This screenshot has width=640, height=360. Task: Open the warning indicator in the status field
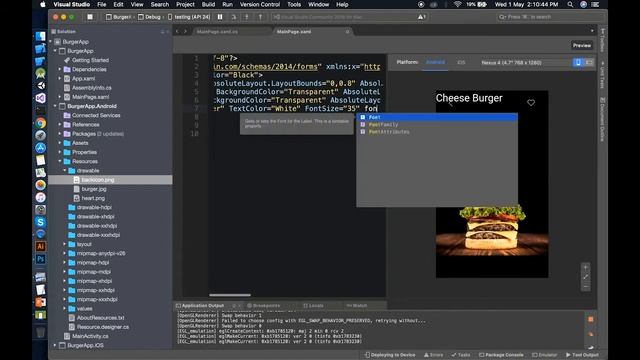(x=422, y=17)
